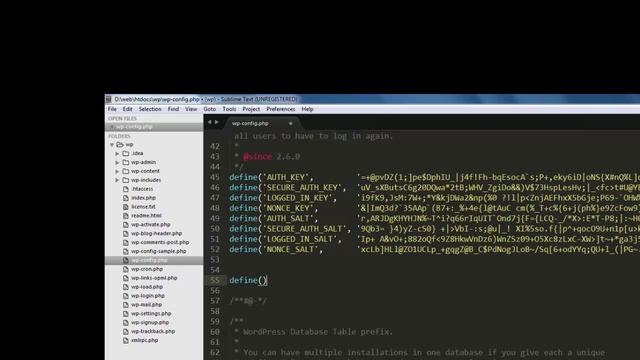640x360 pixels.
Task: Click the .idea folder icon
Action: tap(126, 153)
